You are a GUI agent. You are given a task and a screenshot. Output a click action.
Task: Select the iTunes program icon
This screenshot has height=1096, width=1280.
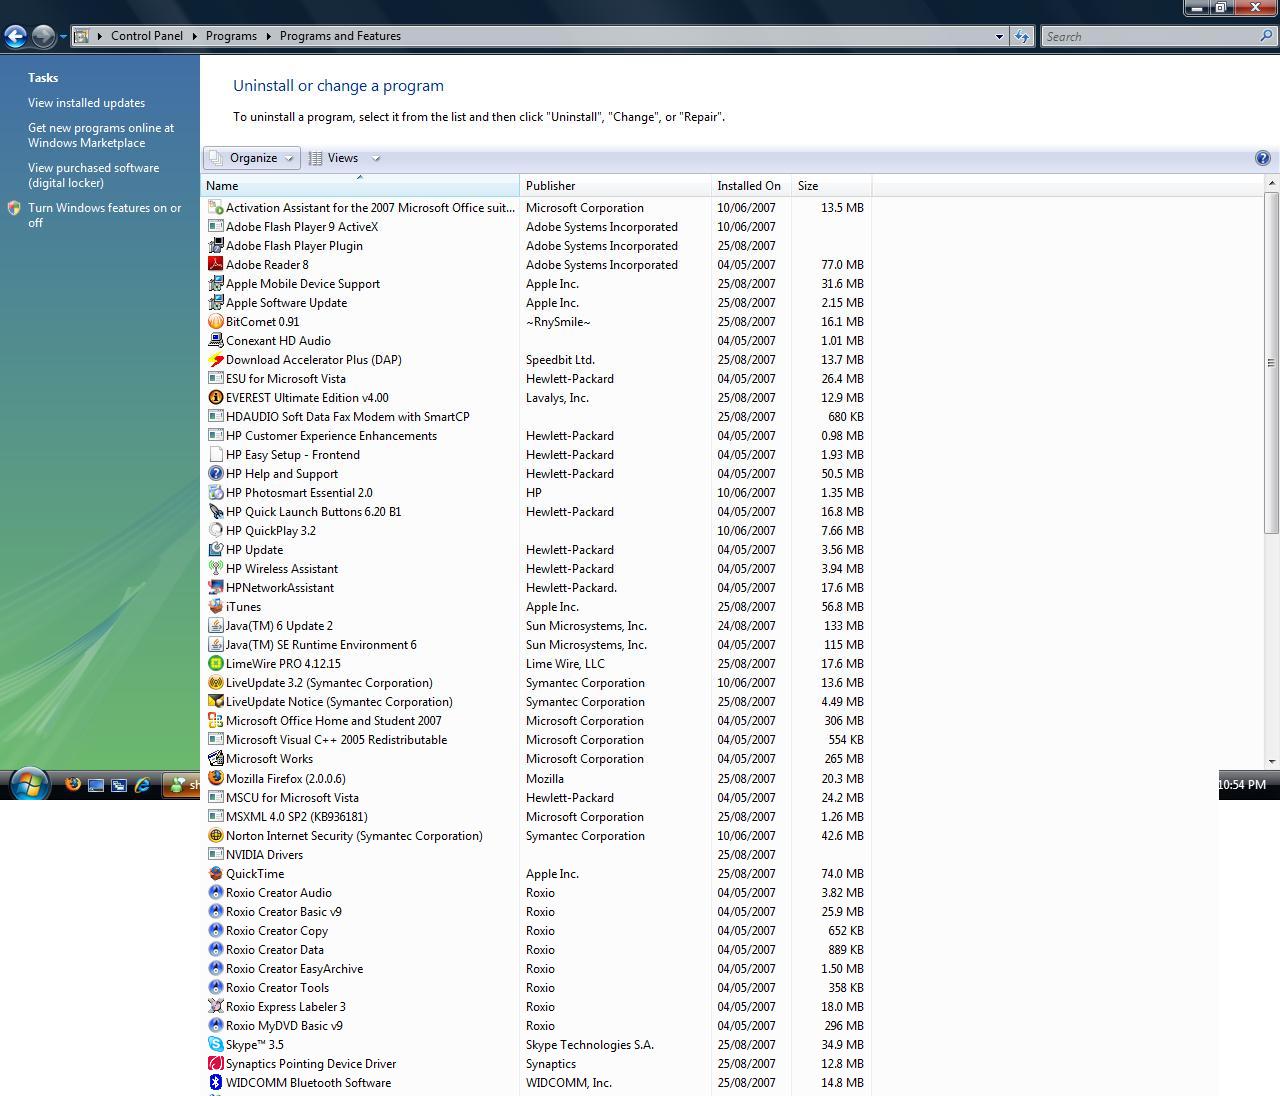click(x=215, y=607)
